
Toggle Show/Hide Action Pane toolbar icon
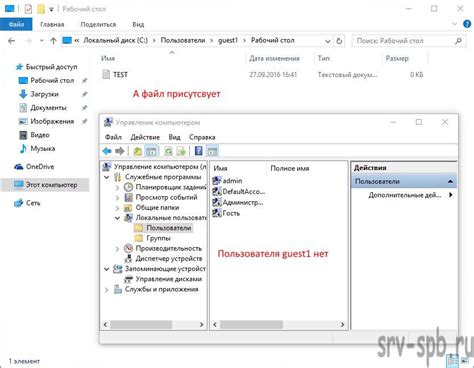tap(212, 151)
